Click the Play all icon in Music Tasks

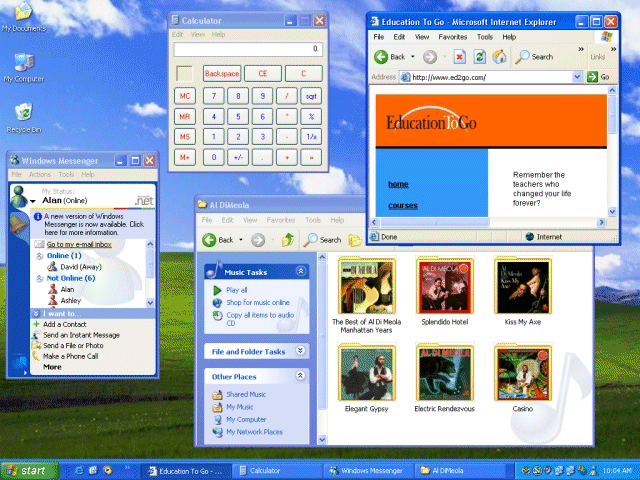point(217,290)
